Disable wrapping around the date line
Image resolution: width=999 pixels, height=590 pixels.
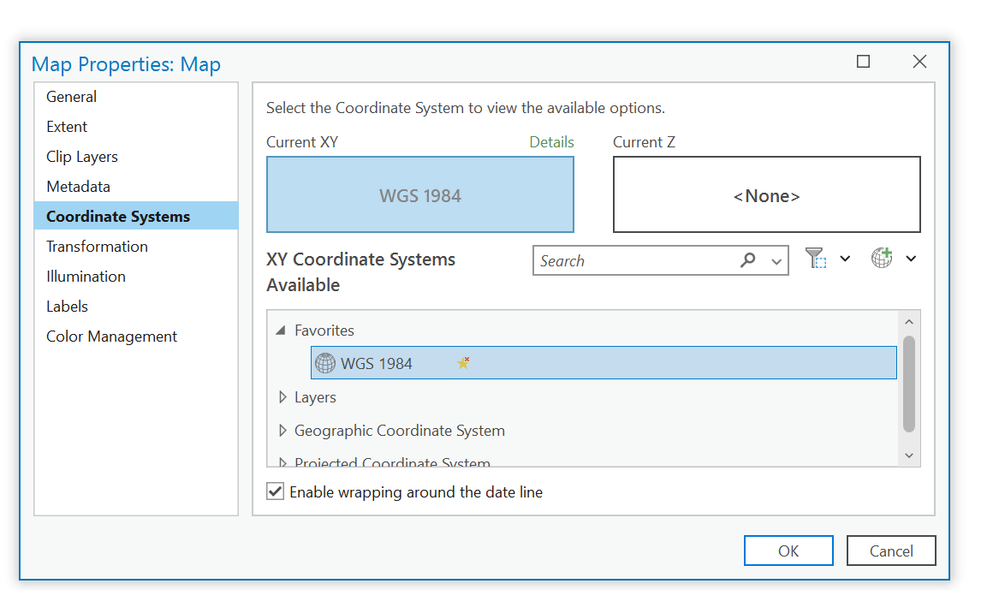pyautogui.click(x=276, y=492)
